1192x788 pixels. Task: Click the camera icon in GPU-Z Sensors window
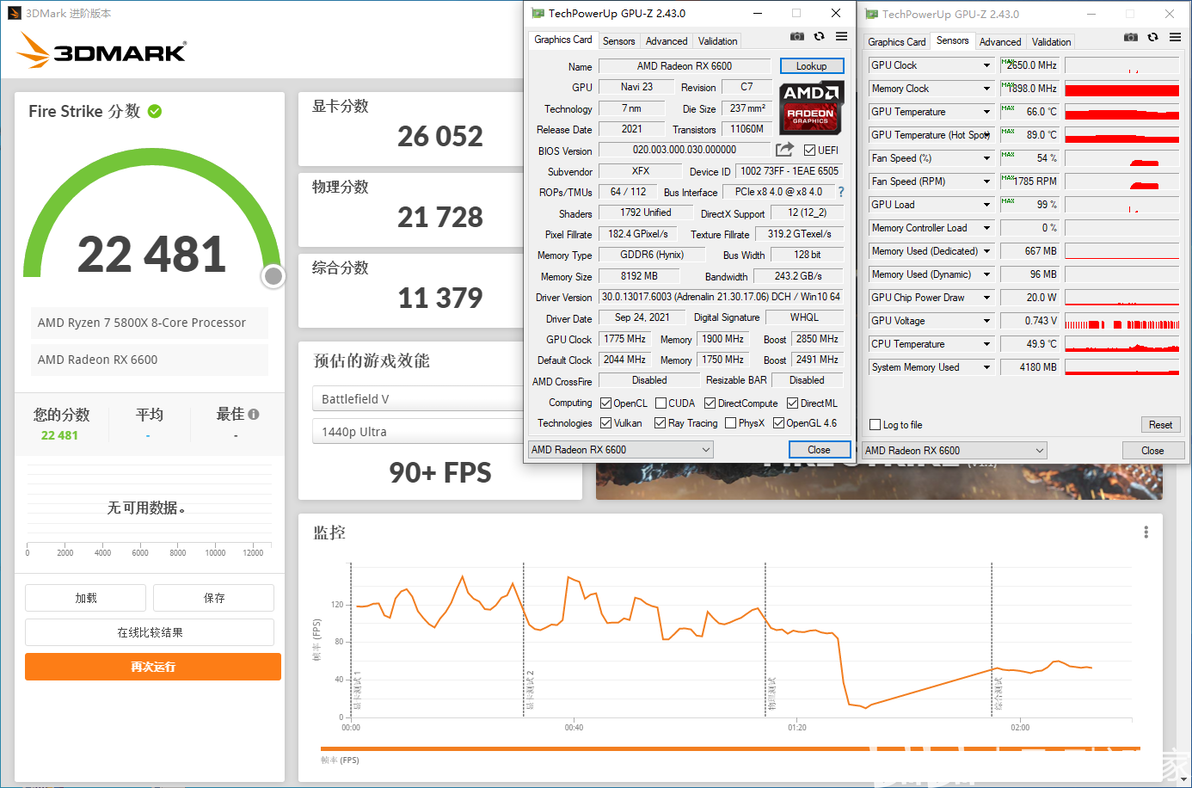(x=1131, y=37)
